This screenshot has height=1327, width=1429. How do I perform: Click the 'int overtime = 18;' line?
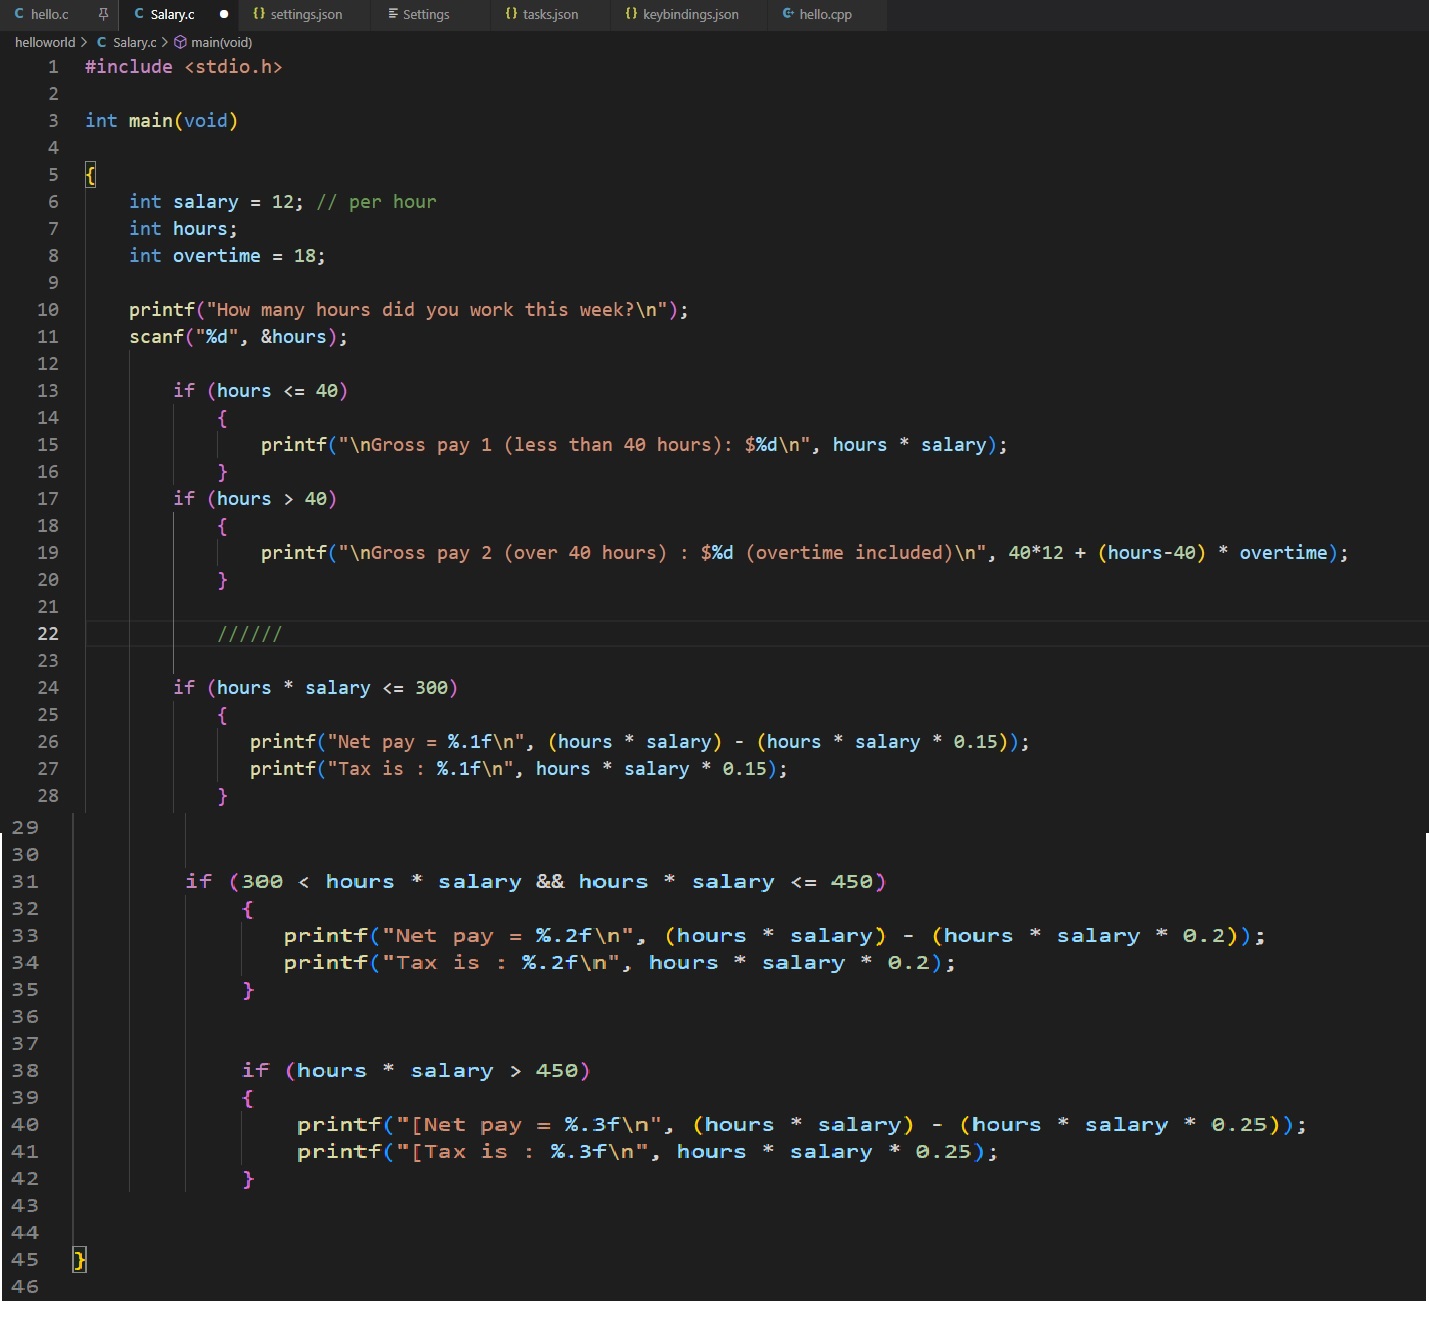click(227, 256)
